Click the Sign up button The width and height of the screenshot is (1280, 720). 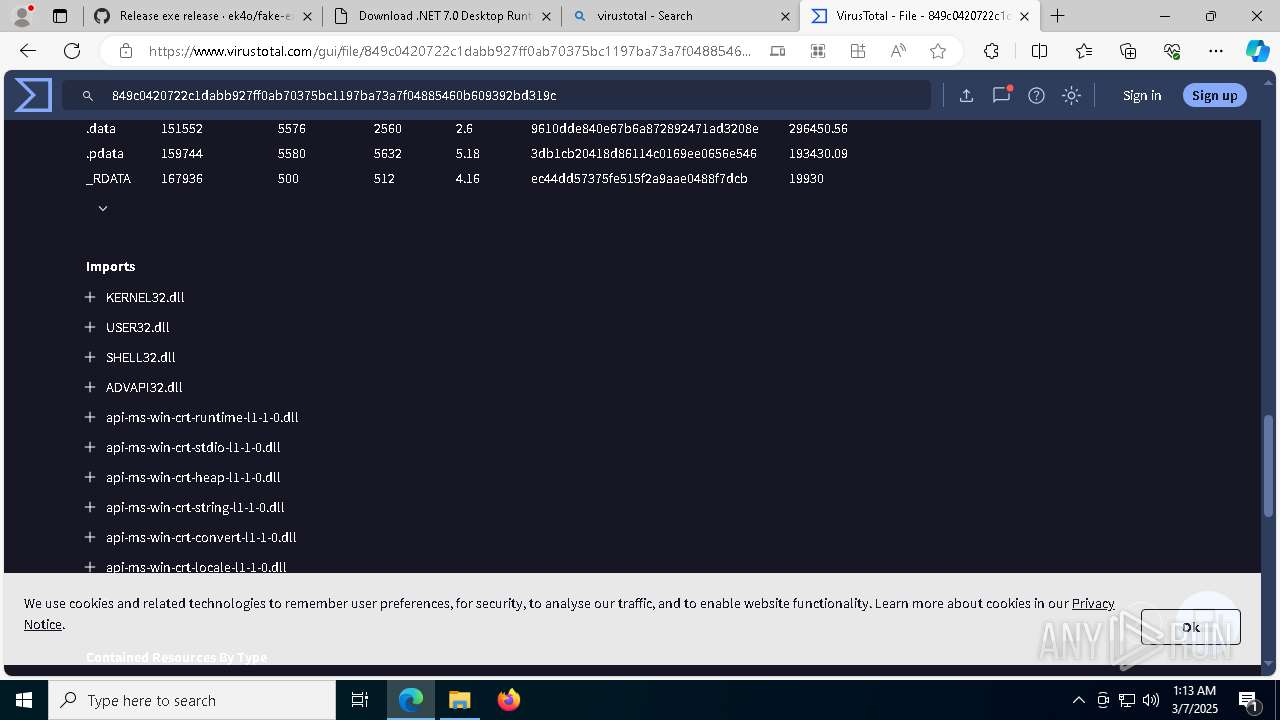click(1214, 96)
